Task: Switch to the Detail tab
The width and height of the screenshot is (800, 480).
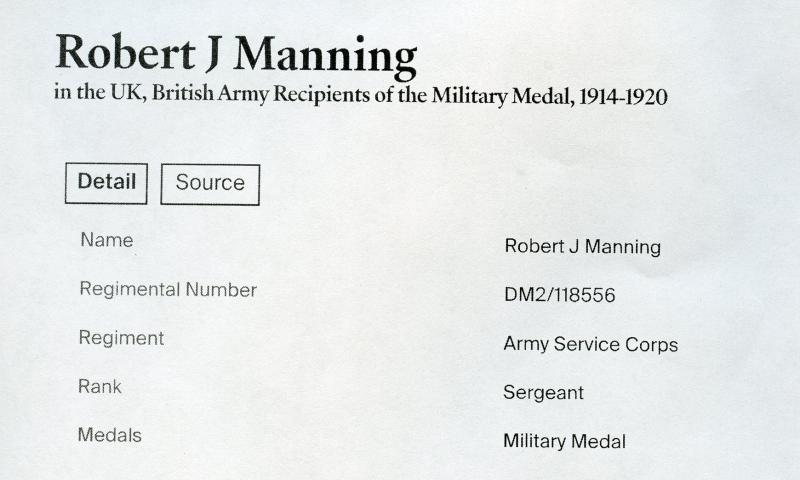Action: (106, 183)
